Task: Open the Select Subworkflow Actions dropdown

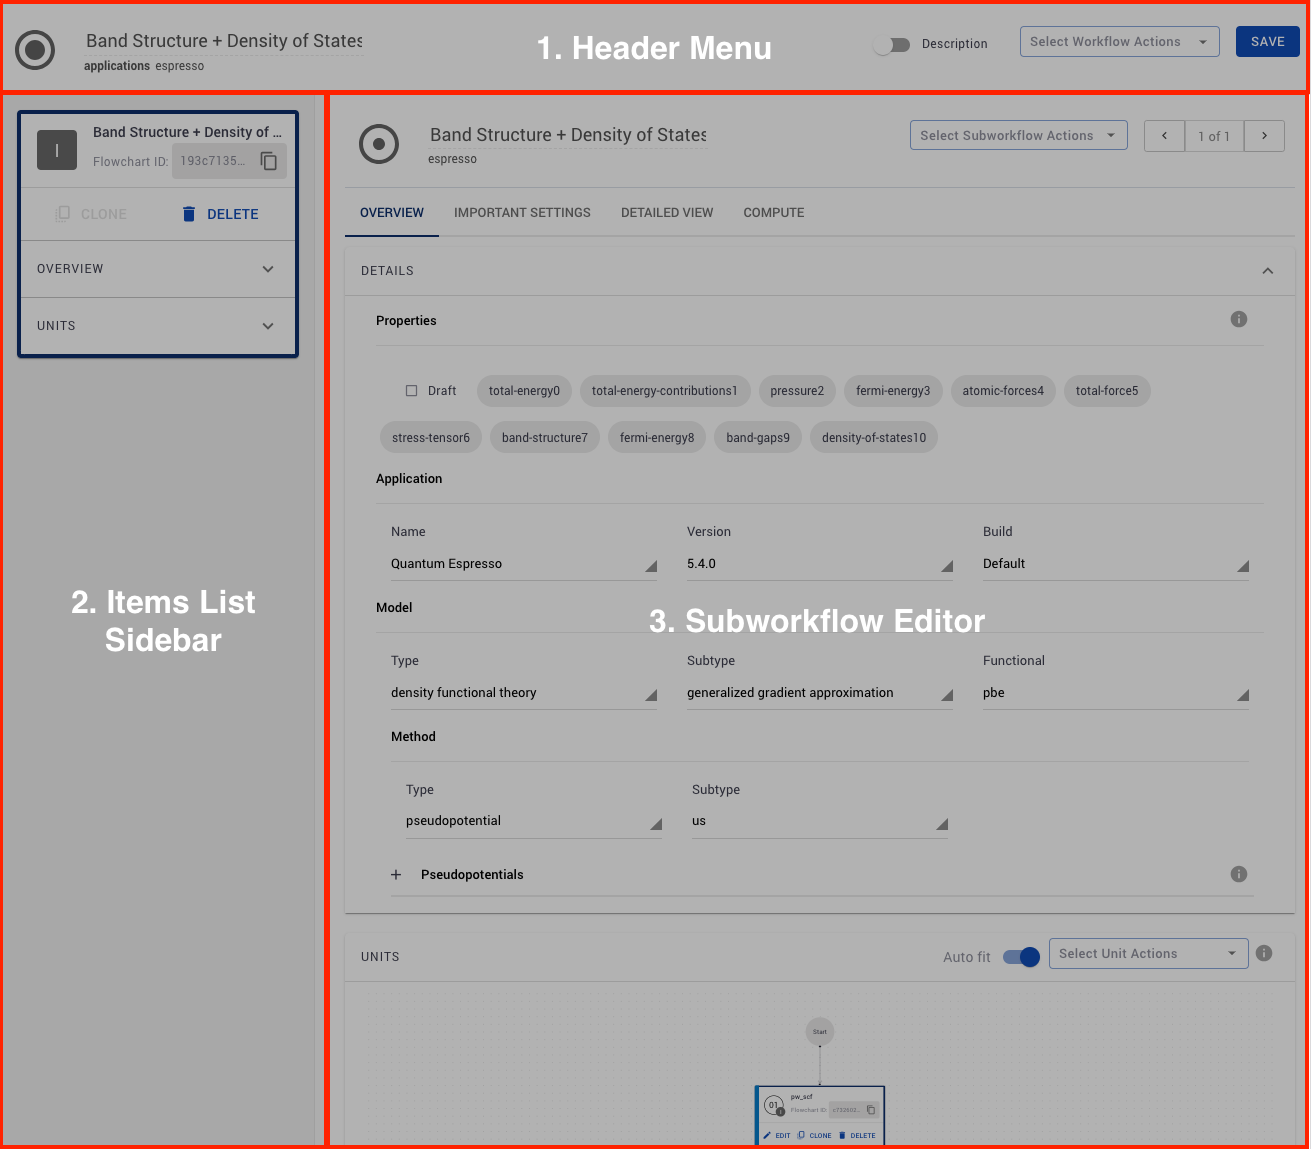Action: point(1018,136)
